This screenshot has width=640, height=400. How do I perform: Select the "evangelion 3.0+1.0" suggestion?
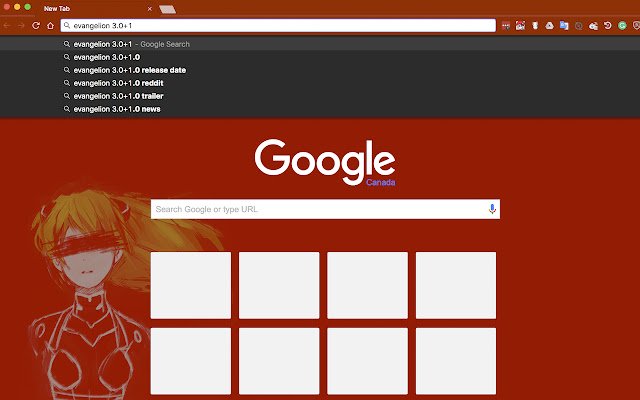point(320,57)
